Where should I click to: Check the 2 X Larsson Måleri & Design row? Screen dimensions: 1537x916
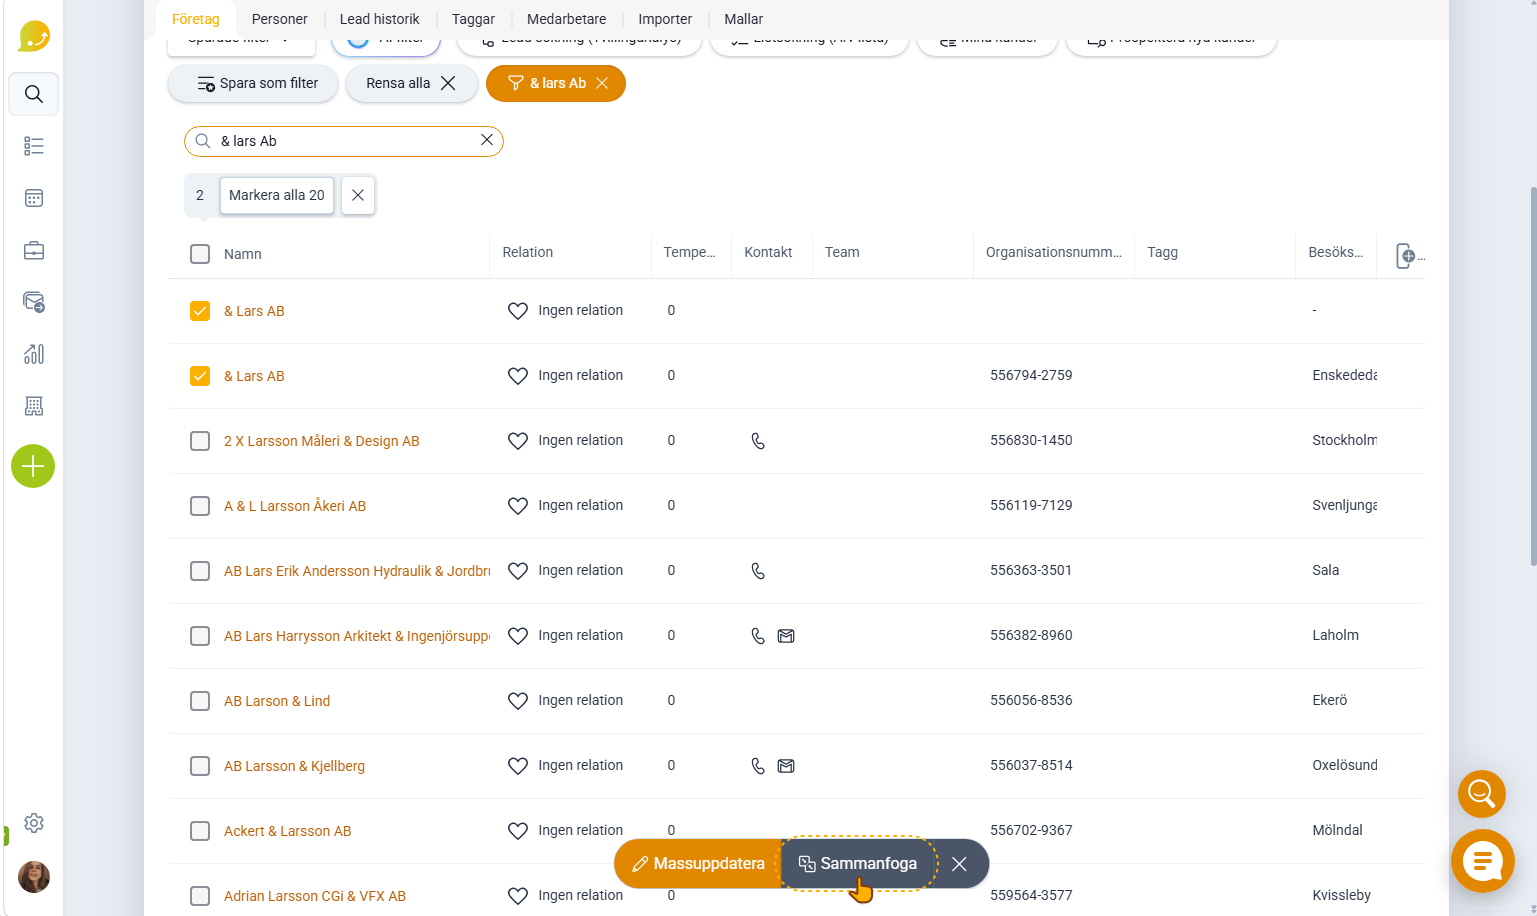(x=200, y=441)
